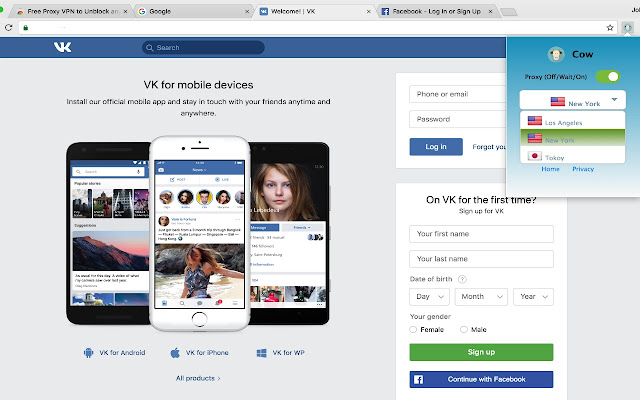Close the Google tab
Image resolution: width=640 pixels, height=400 pixels.
[247, 11]
